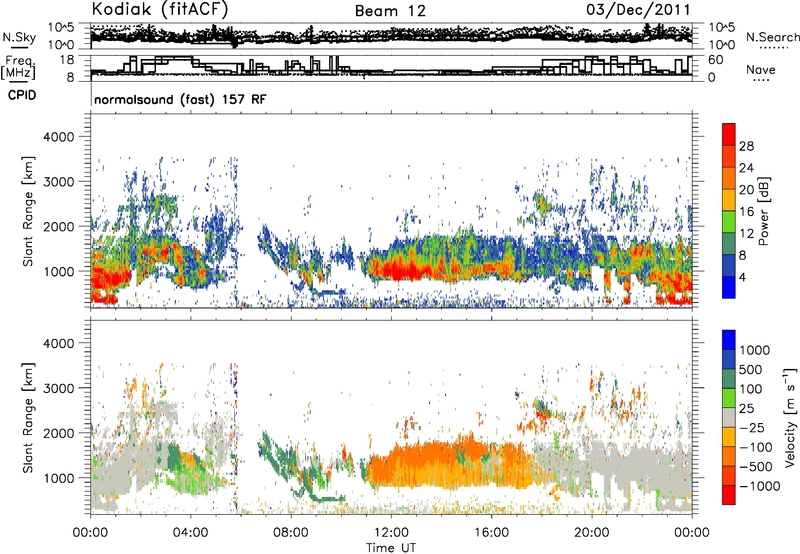
Task: Click the 'Nave' legend label
Action: pos(761,69)
